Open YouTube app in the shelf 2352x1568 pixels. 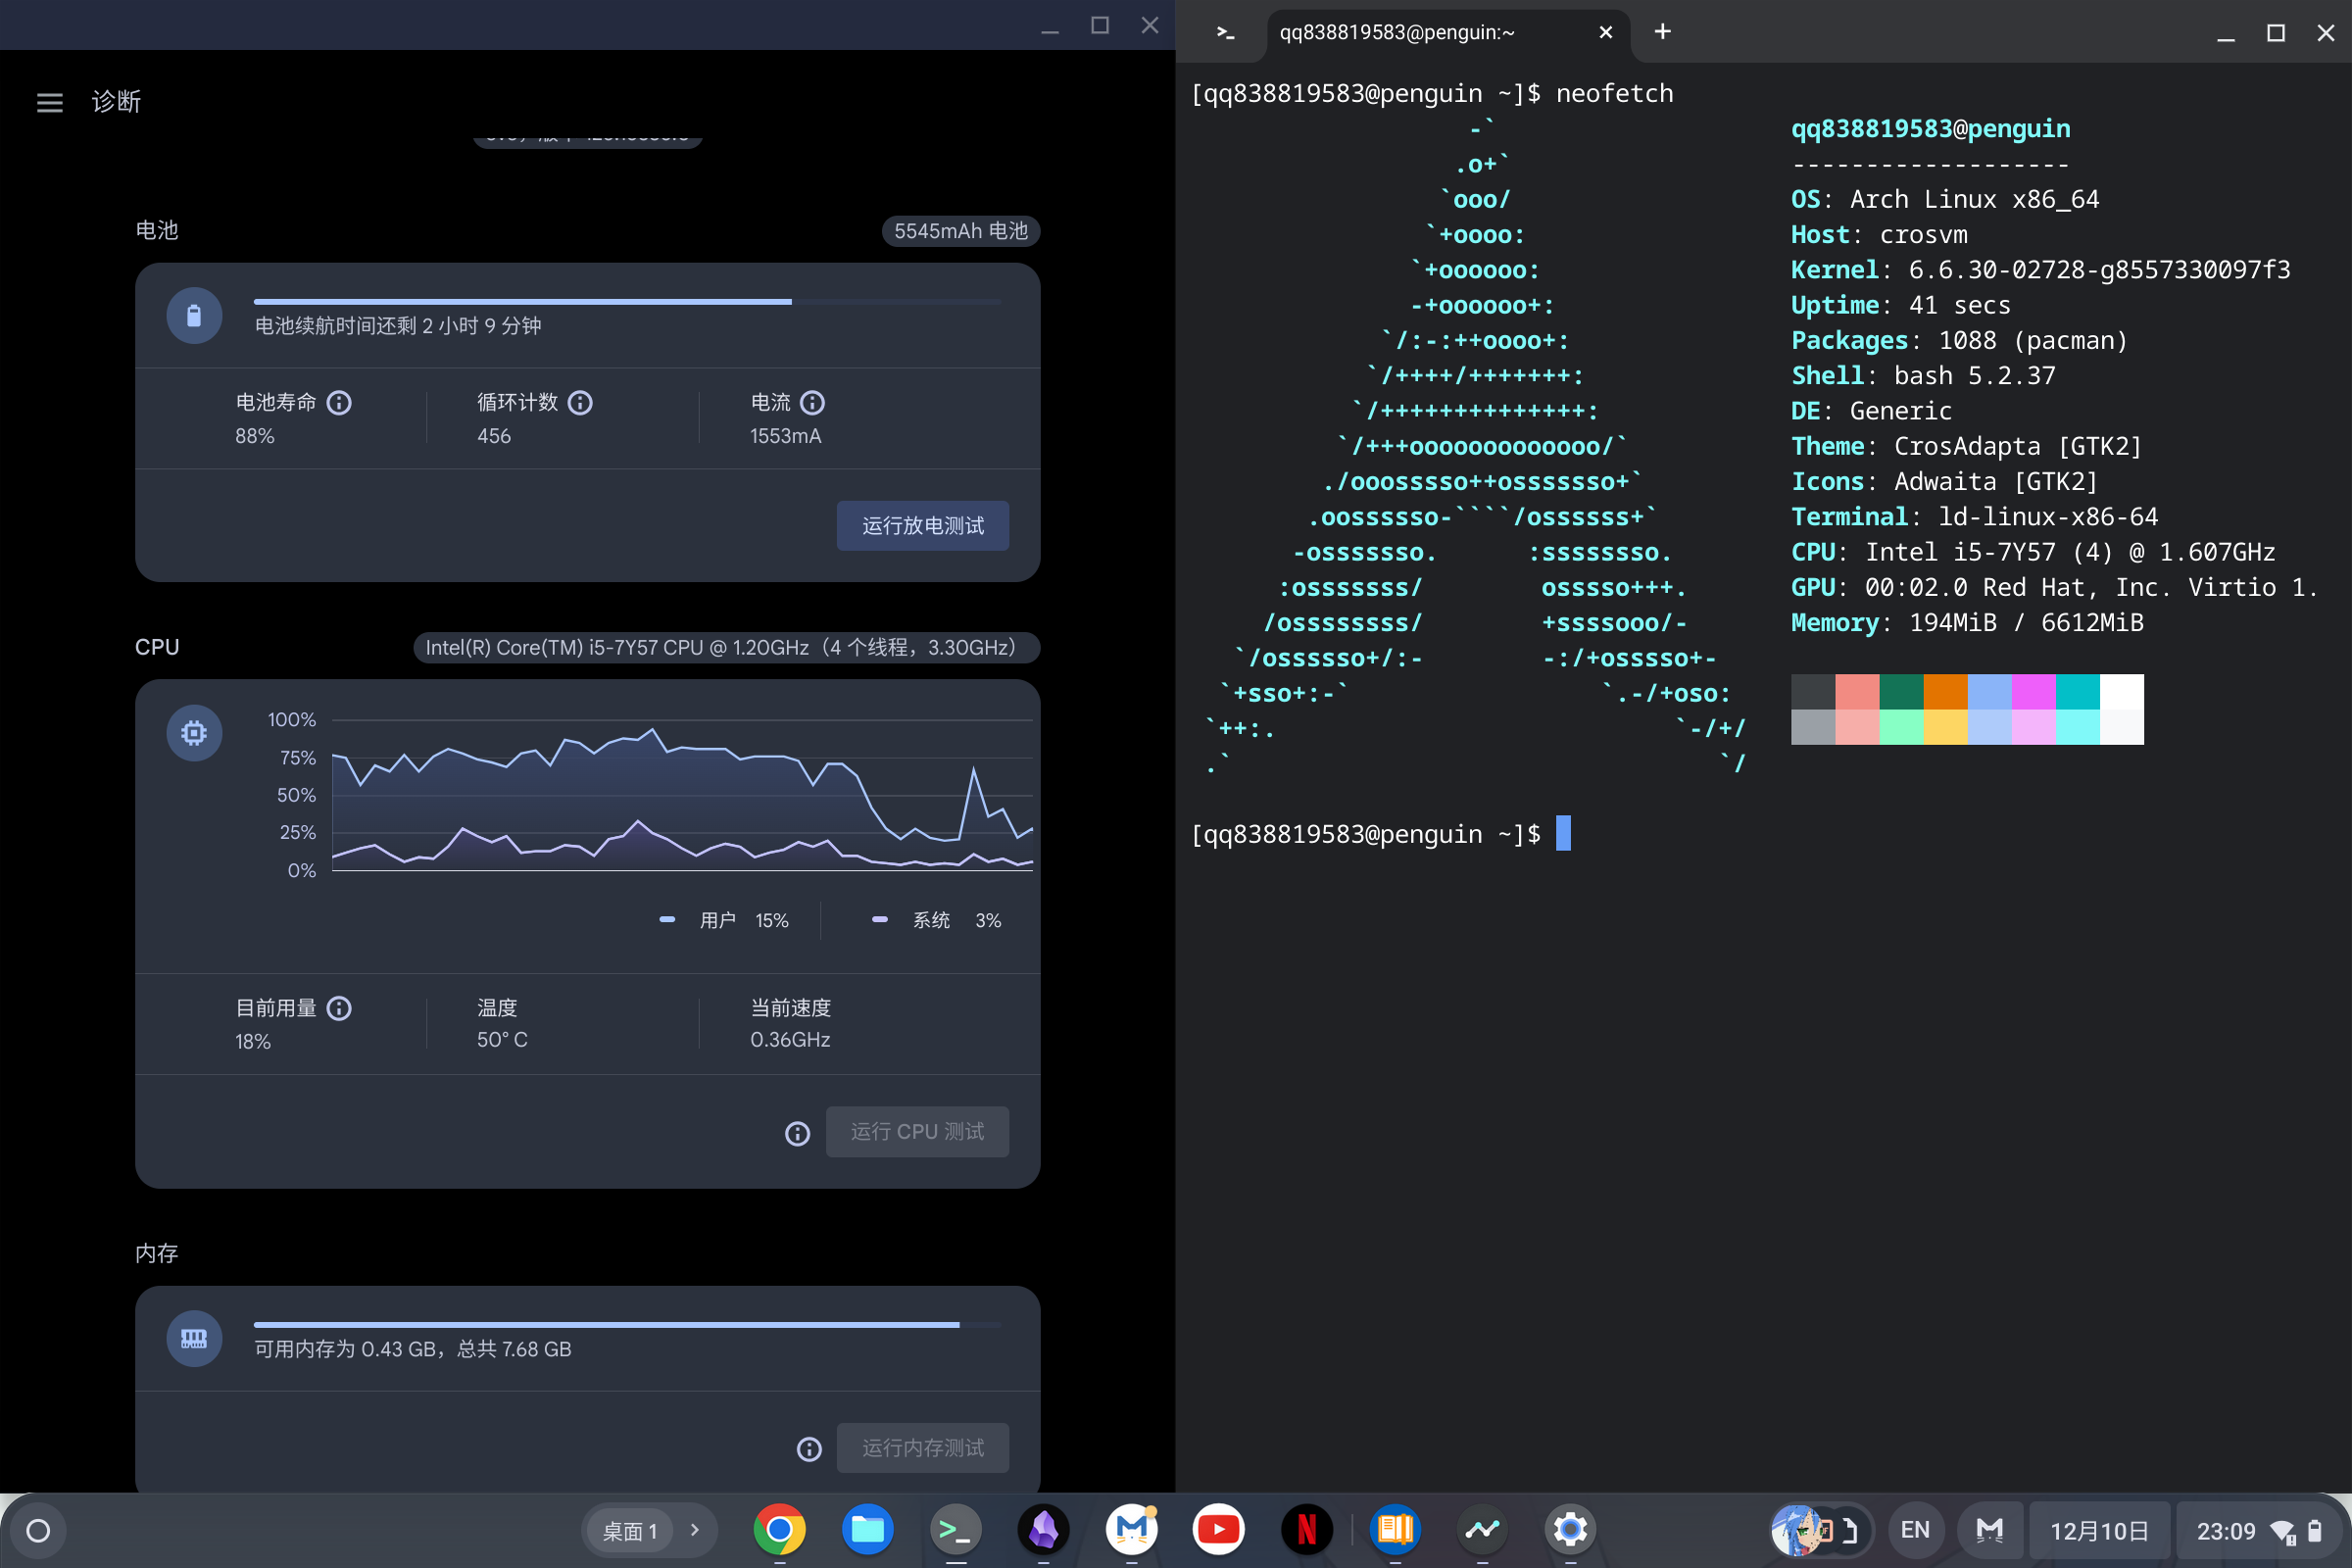click(x=1218, y=1530)
